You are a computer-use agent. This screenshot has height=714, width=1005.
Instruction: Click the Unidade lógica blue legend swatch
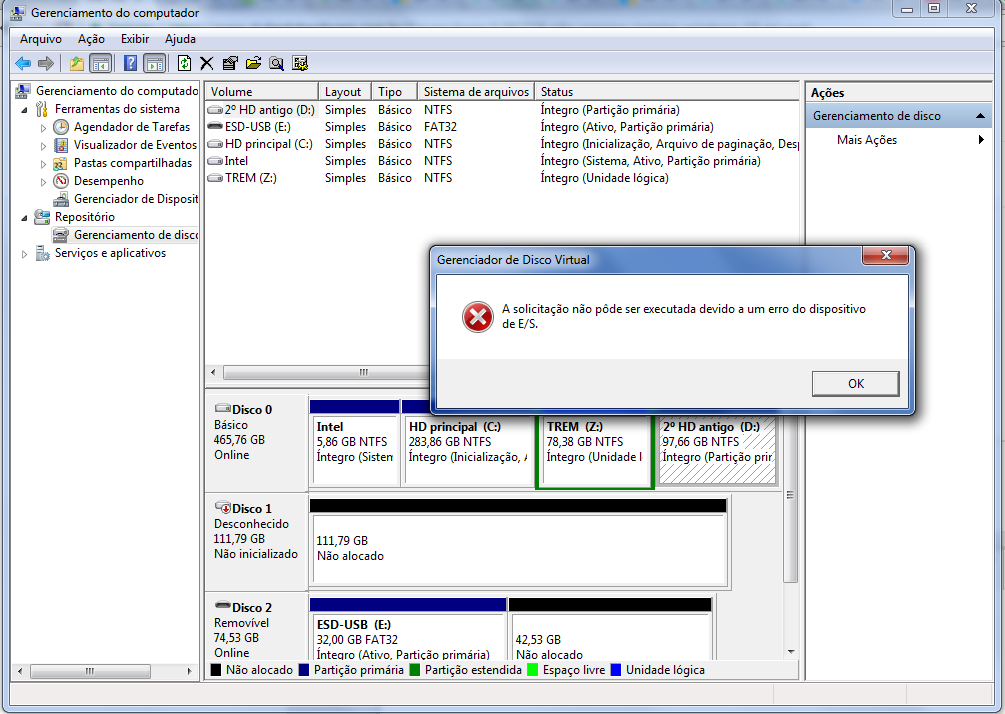(x=616, y=670)
